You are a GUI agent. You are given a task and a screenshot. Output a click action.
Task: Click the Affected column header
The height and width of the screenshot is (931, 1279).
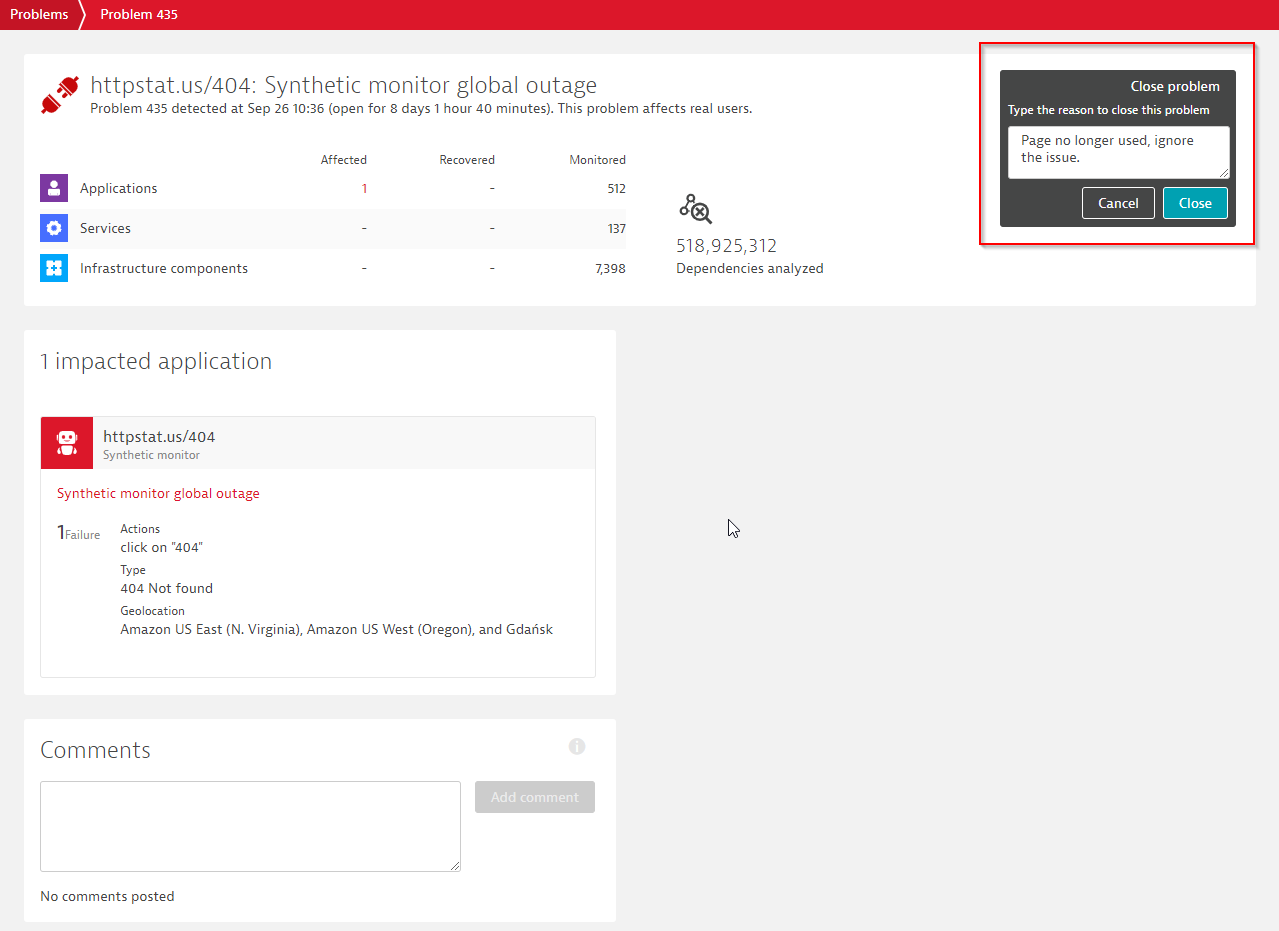click(344, 160)
